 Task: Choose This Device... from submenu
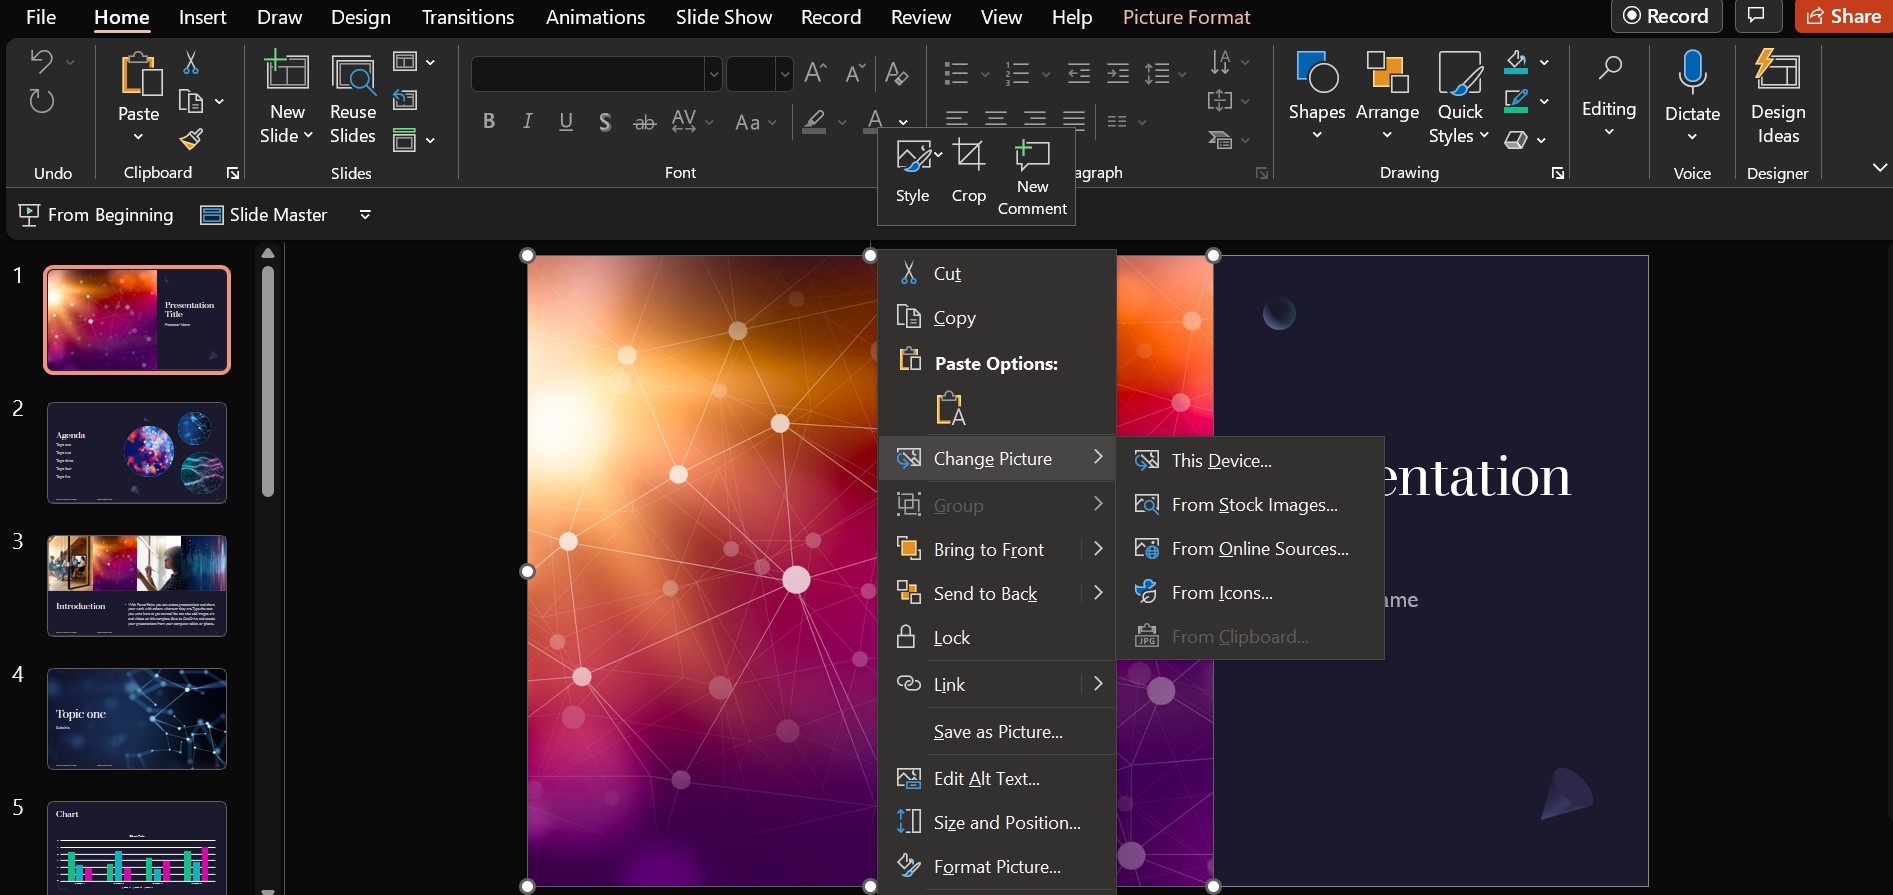(x=1250, y=460)
